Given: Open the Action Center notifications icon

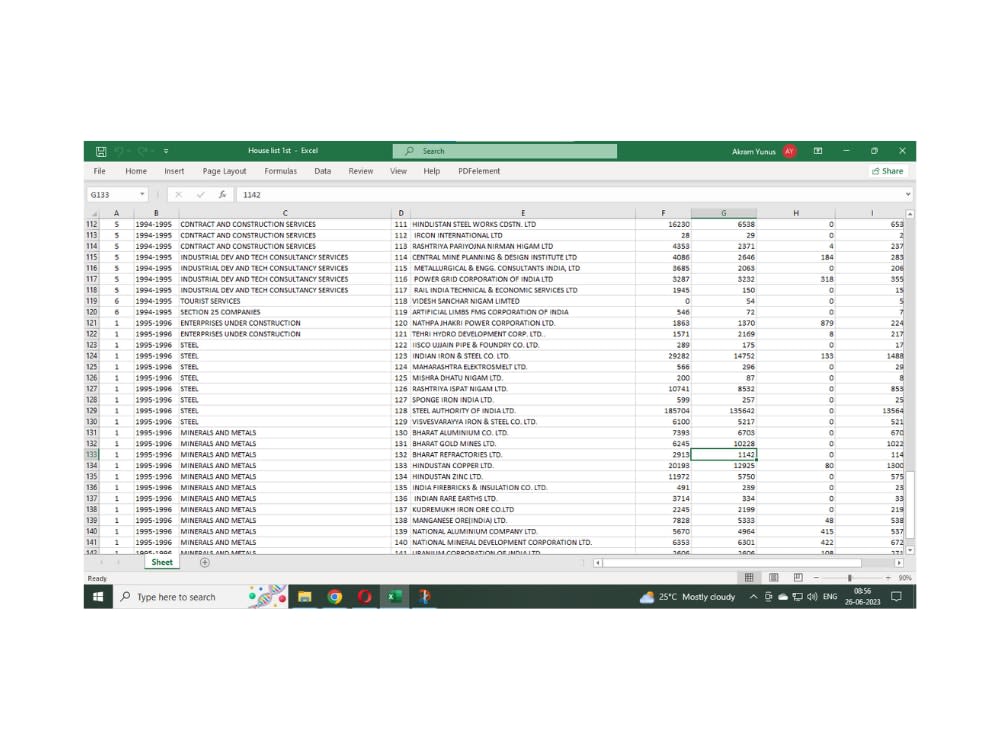Looking at the screenshot, I should (x=896, y=597).
